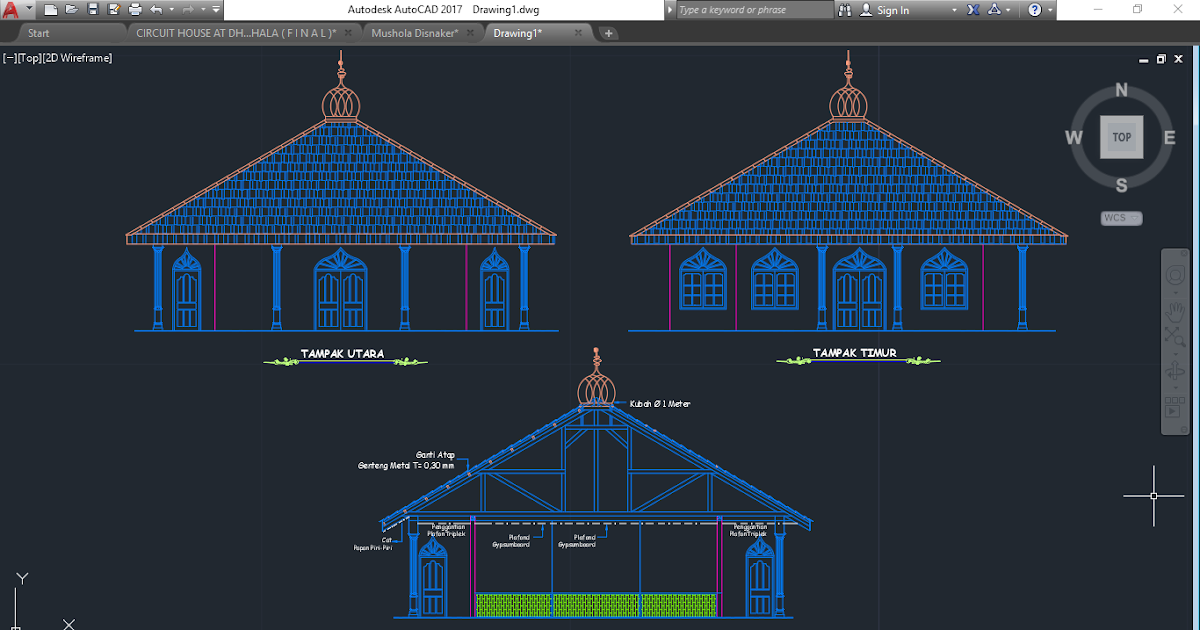Image resolution: width=1200 pixels, height=630 pixels.
Task: Expand the redo history dropdown arrow
Action: 204,10
